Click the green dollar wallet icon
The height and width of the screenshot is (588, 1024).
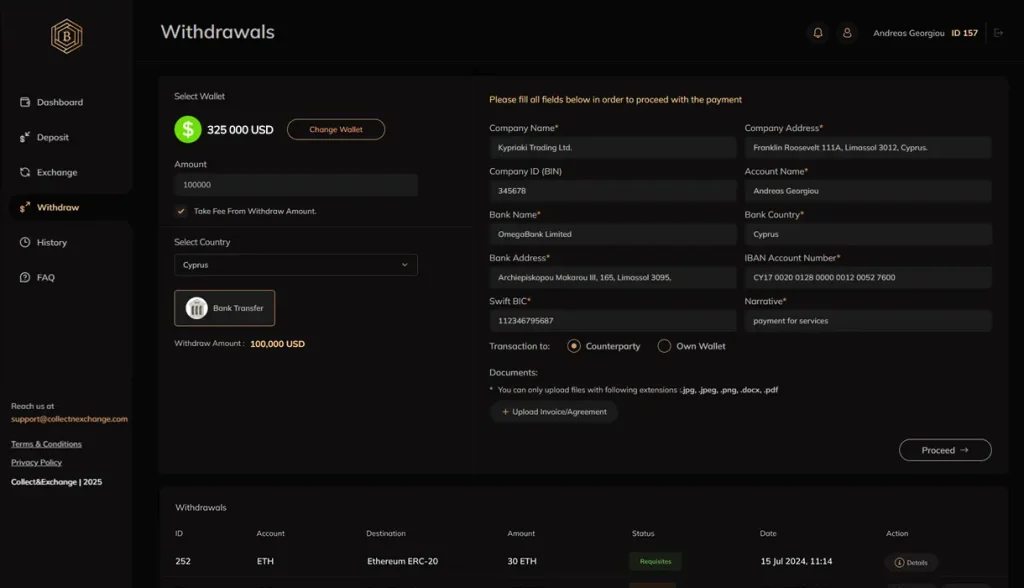(187, 129)
